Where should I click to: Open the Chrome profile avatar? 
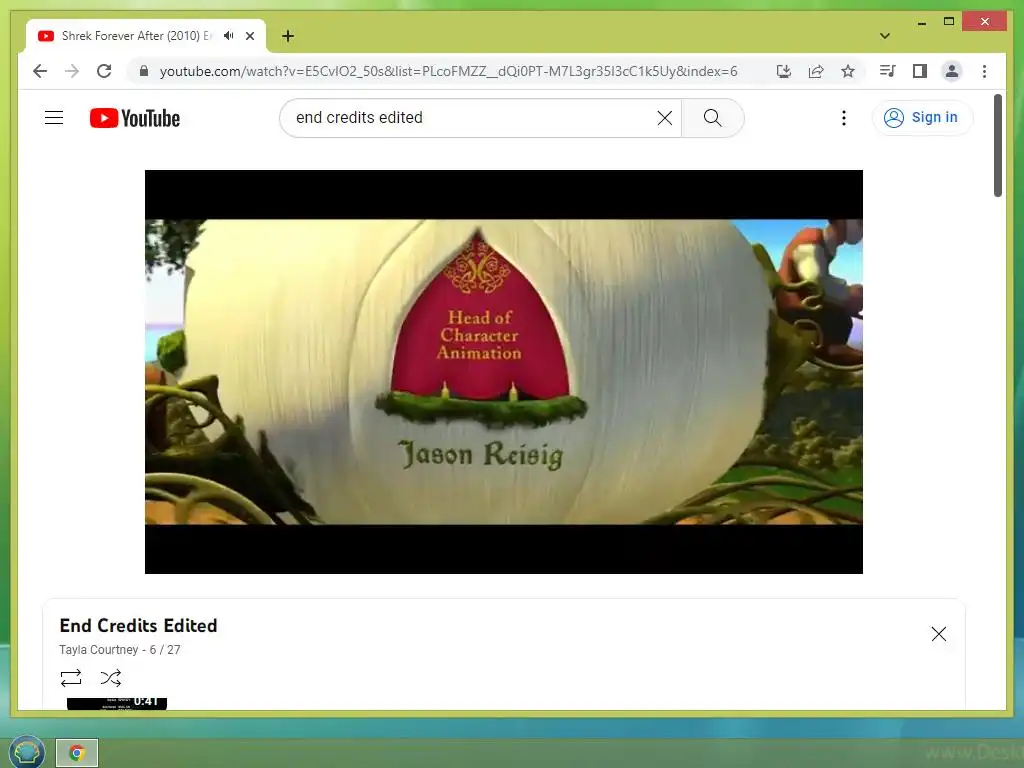(x=952, y=71)
